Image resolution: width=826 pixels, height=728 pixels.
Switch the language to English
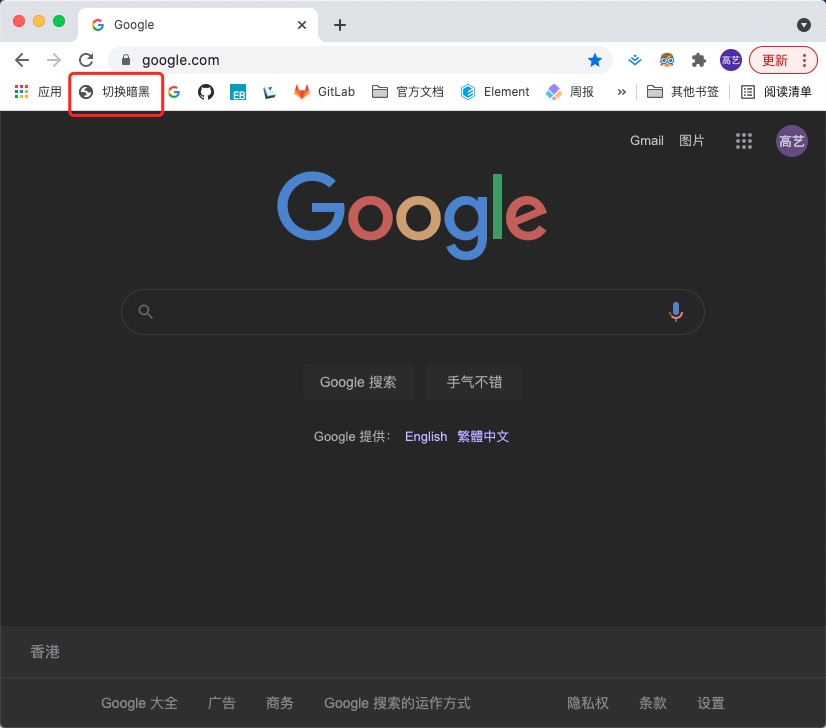426,437
